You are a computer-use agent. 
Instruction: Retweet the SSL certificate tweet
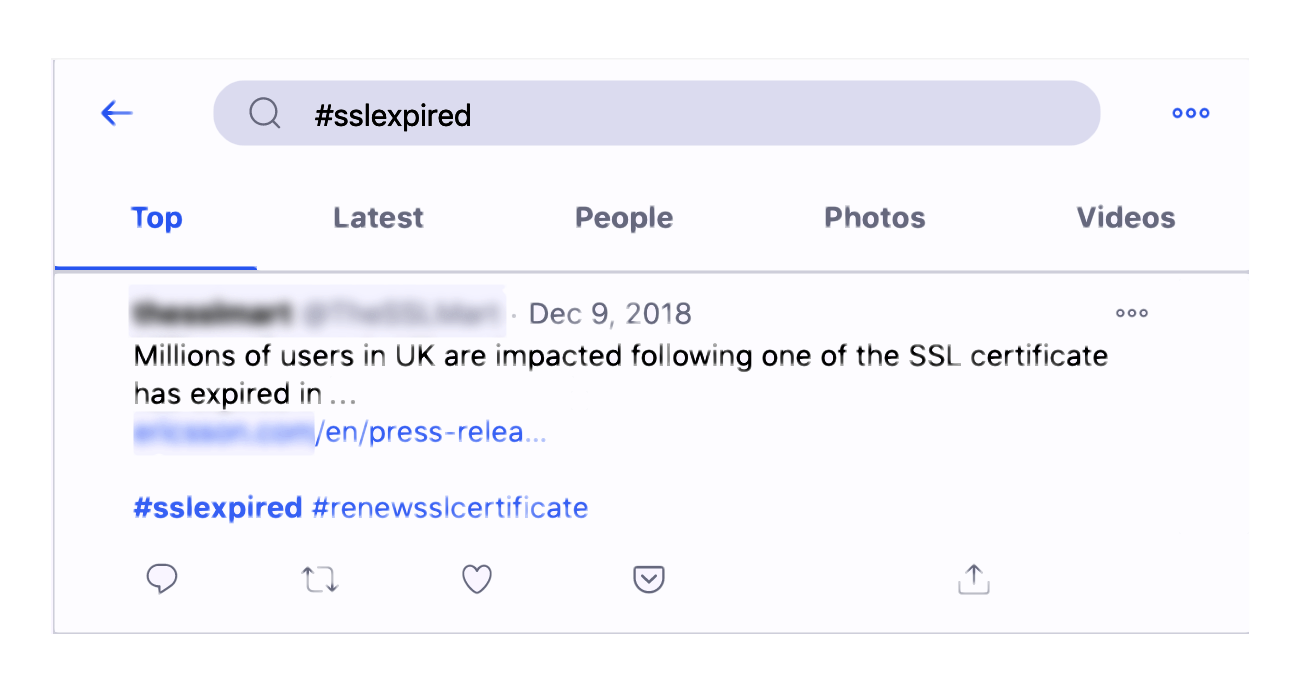[320, 579]
